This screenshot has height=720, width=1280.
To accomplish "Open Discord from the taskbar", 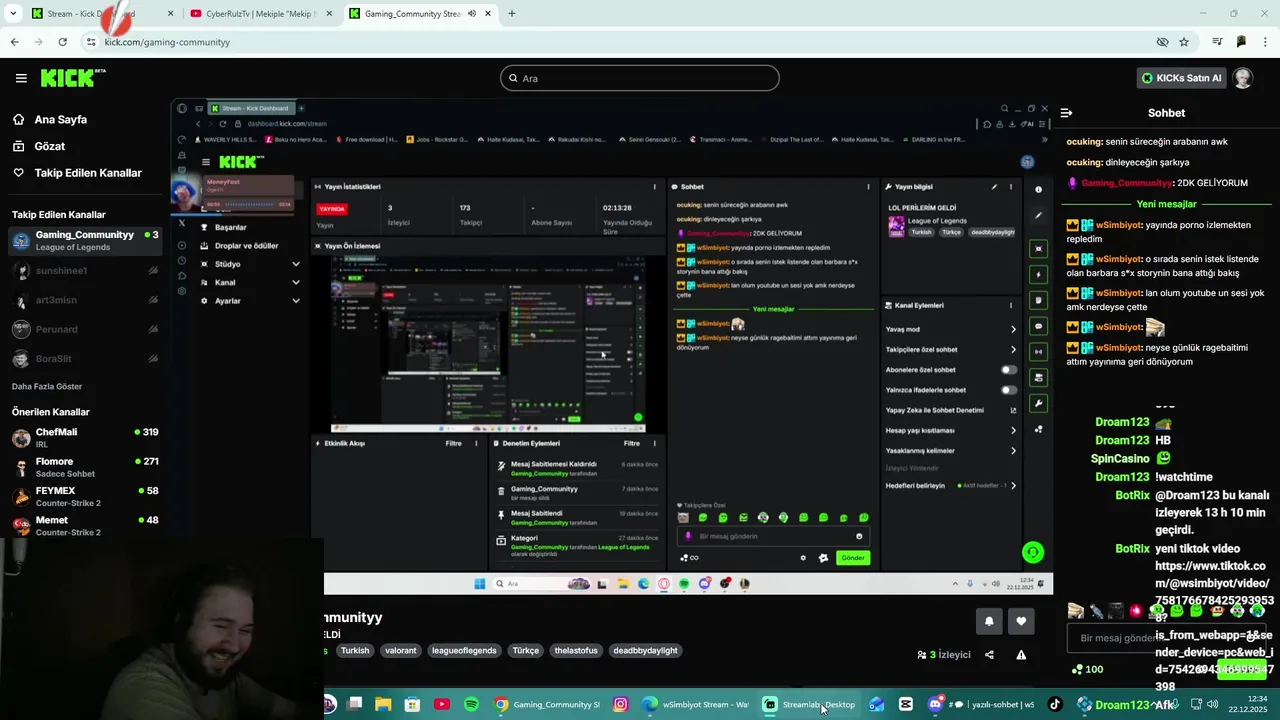I will (935, 704).
